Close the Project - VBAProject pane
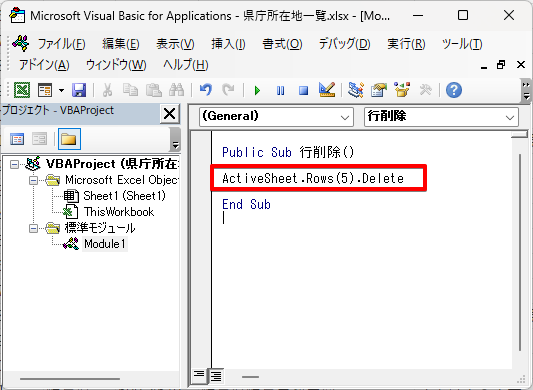Image resolution: width=533 pixels, height=390 pixels. tap(169, 114)
